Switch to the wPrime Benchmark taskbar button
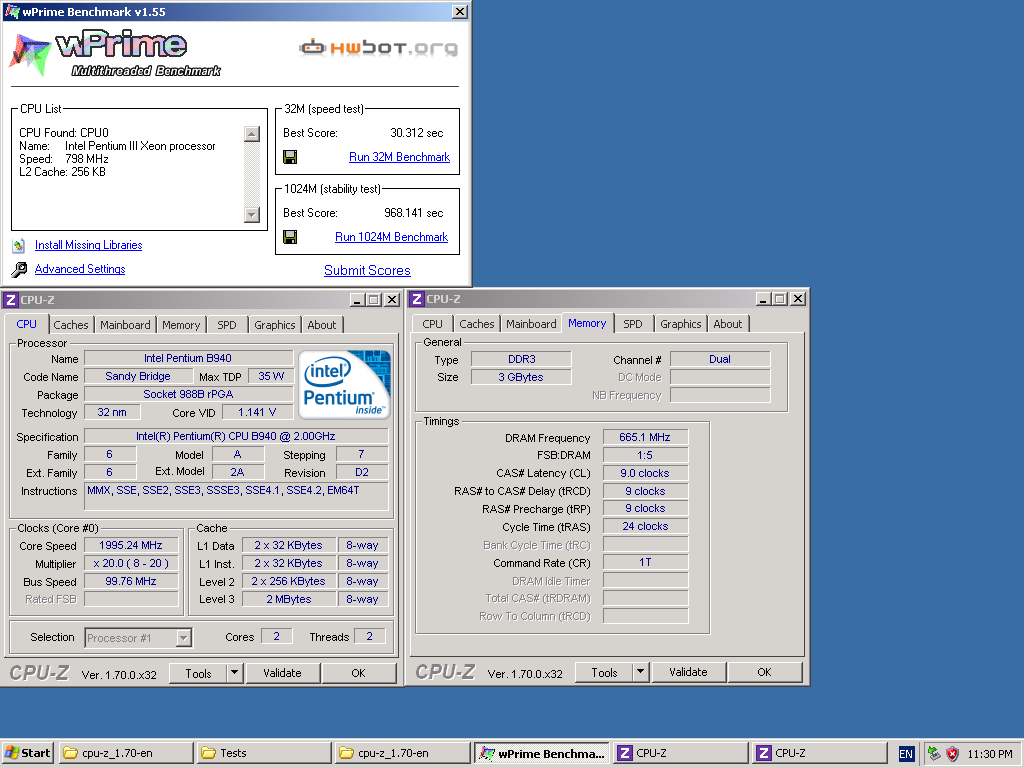The height and width of the screenshot is (768, 1024). (x=541, y=753)
